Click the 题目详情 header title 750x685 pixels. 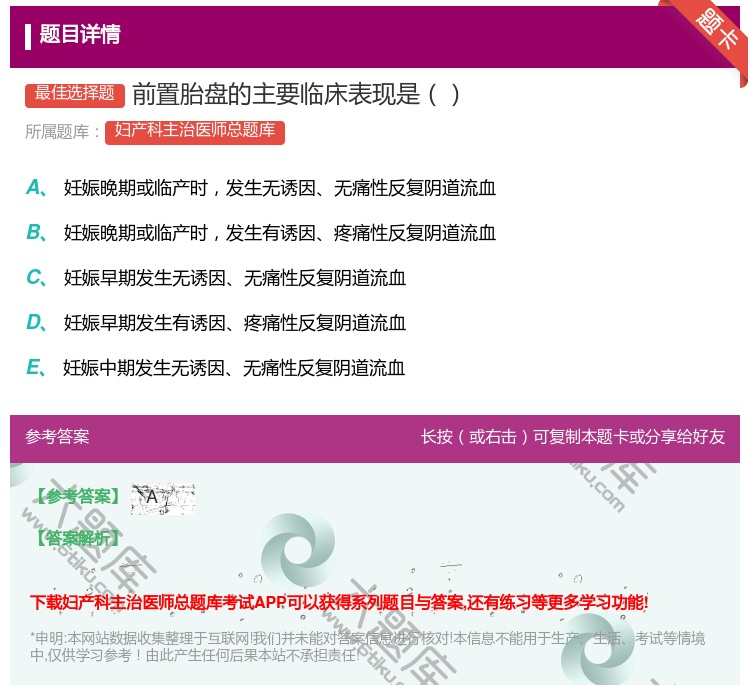[80, 35]
